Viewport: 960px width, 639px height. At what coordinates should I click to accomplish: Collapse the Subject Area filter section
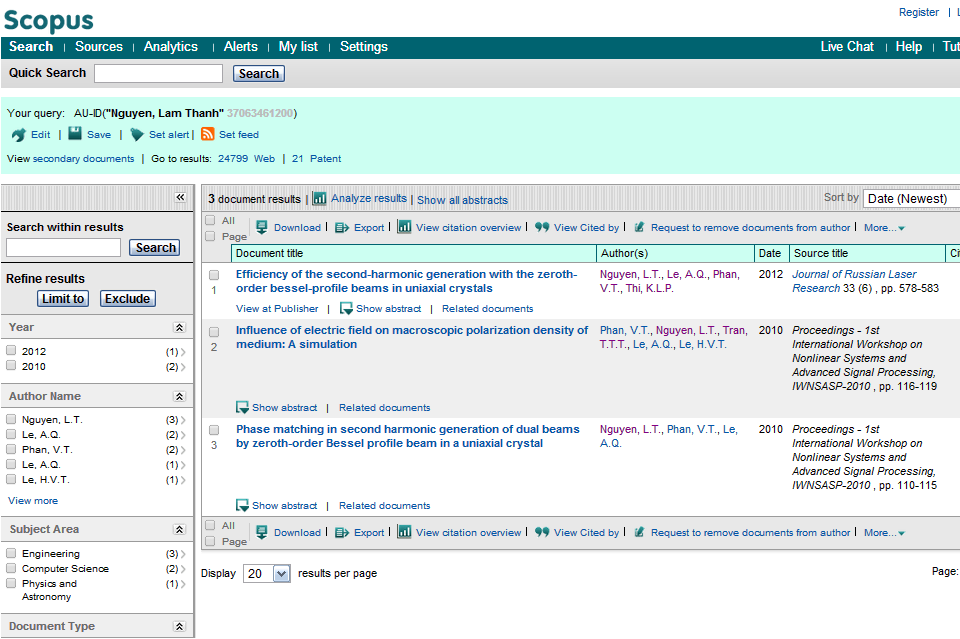[179, 529]
